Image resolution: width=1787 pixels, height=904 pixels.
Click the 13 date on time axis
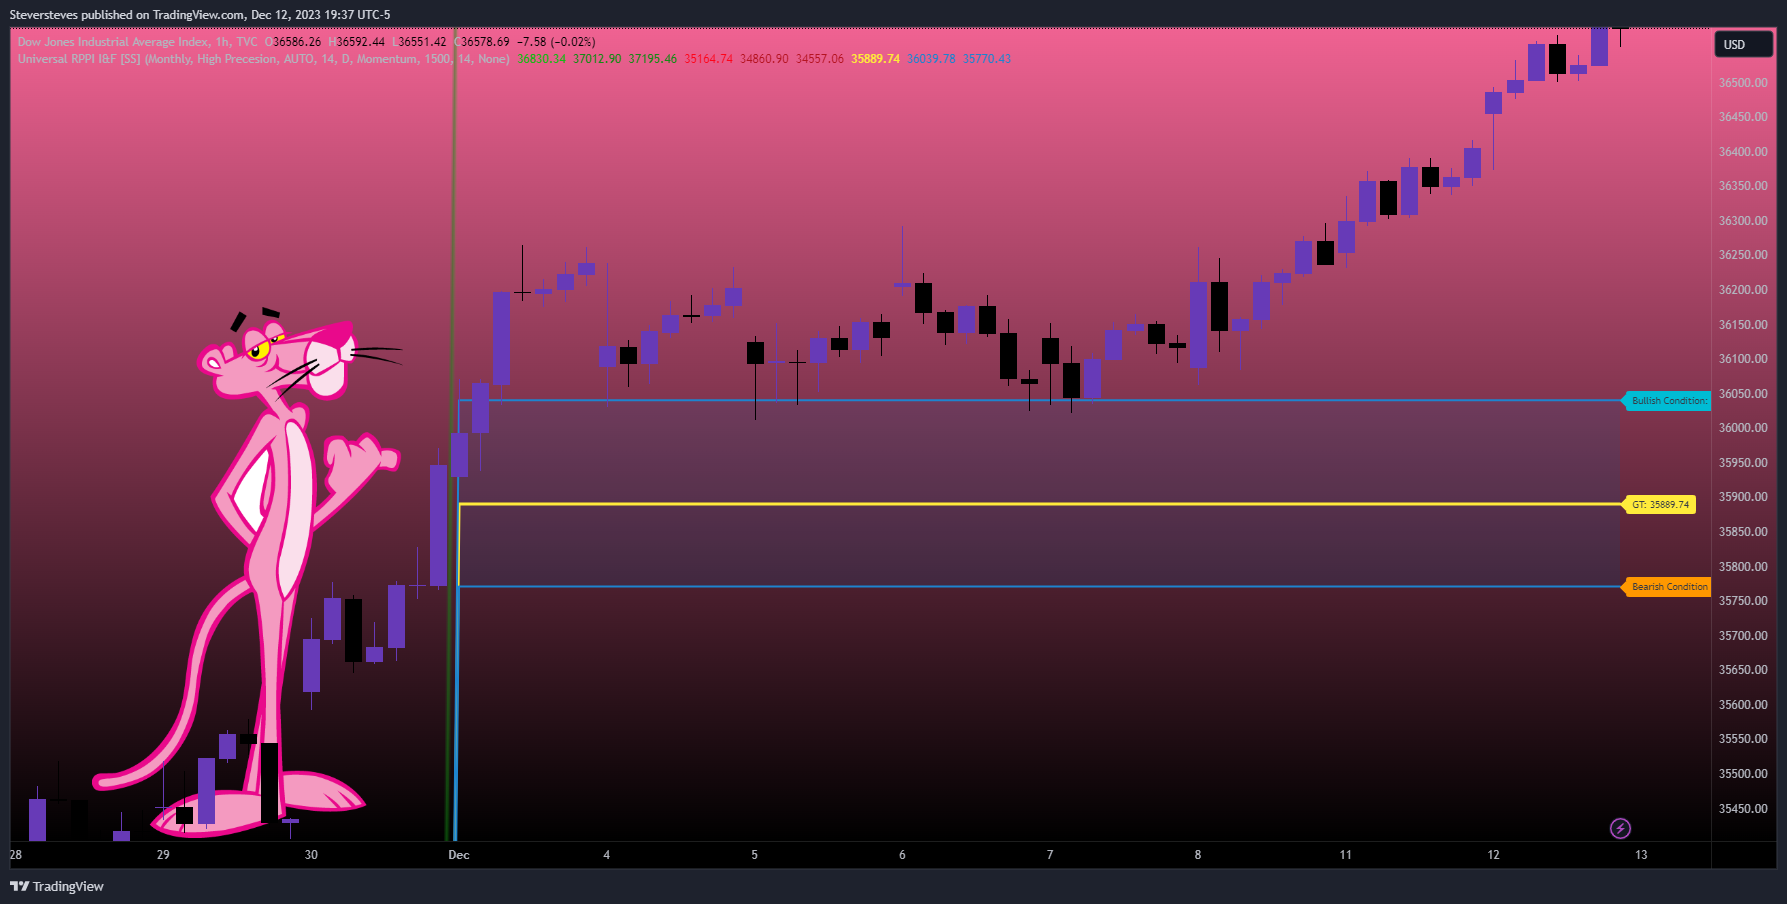pyautogui.click(x=1641, y=855)
